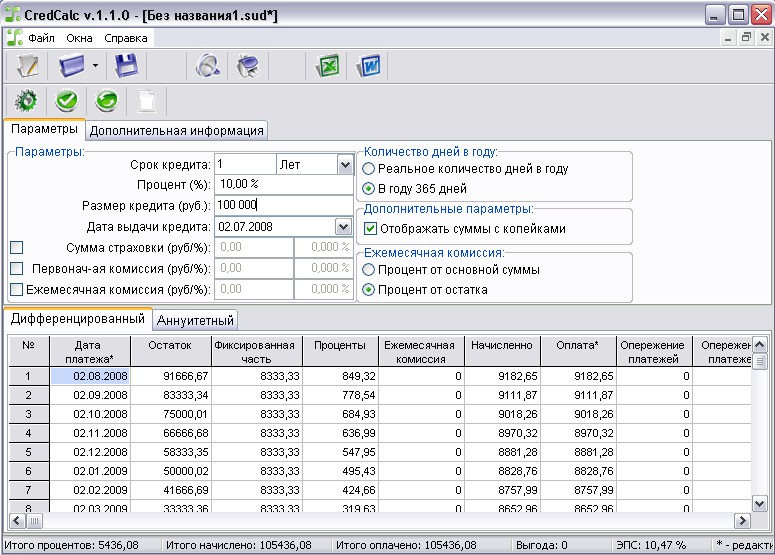
Task: Save the file with floppy disk icon
Action: 125,67
